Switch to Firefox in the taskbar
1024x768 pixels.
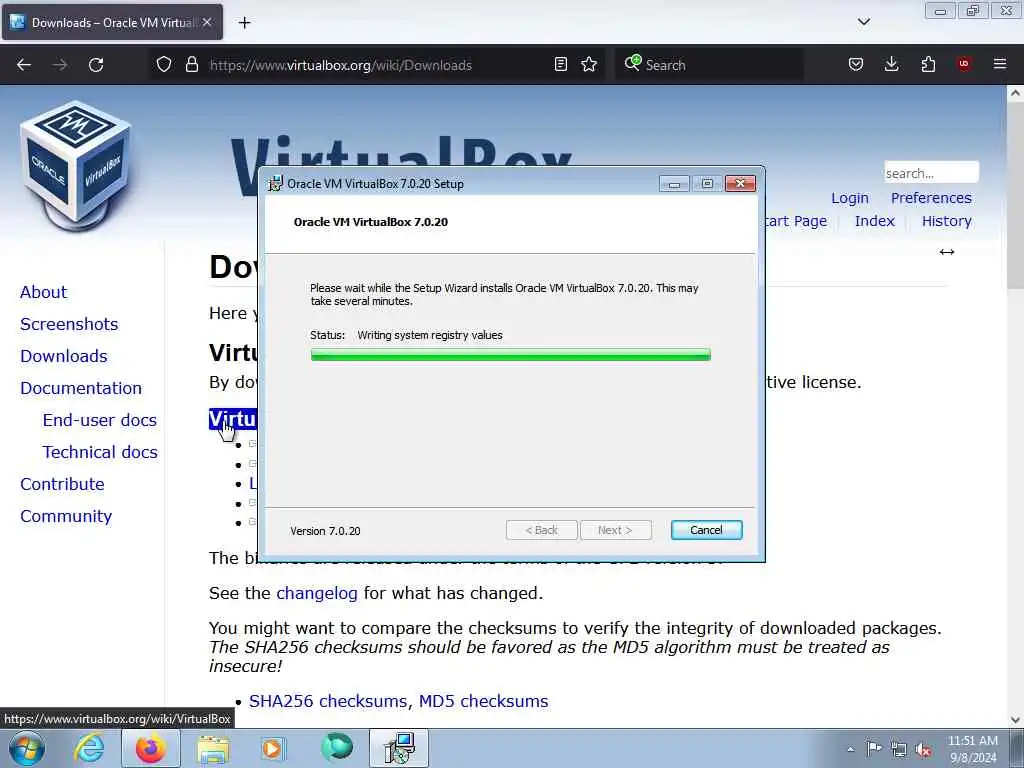[151, 748]
